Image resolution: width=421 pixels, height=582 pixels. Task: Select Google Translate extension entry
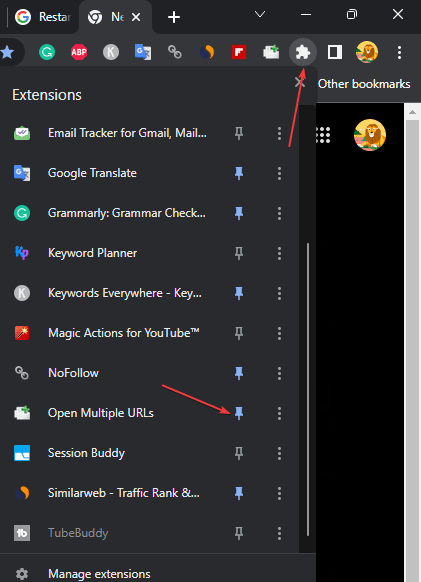92,173
